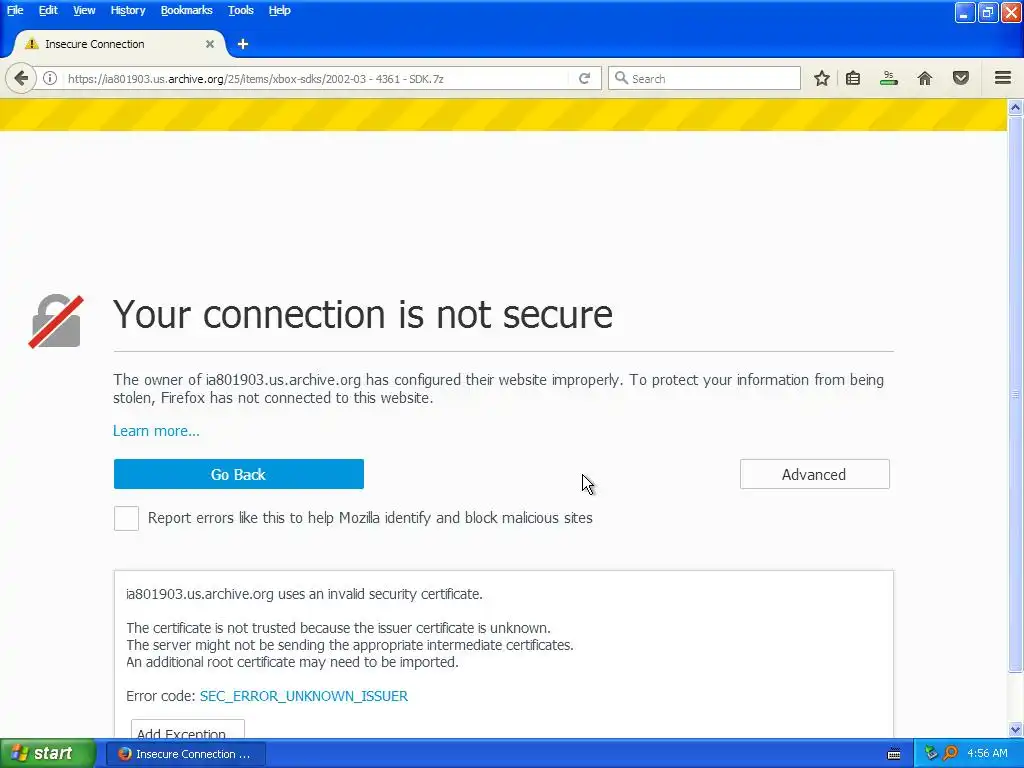Screen dimensions: 1024x768
Task: Open the View menu
Action: (84, 10)
